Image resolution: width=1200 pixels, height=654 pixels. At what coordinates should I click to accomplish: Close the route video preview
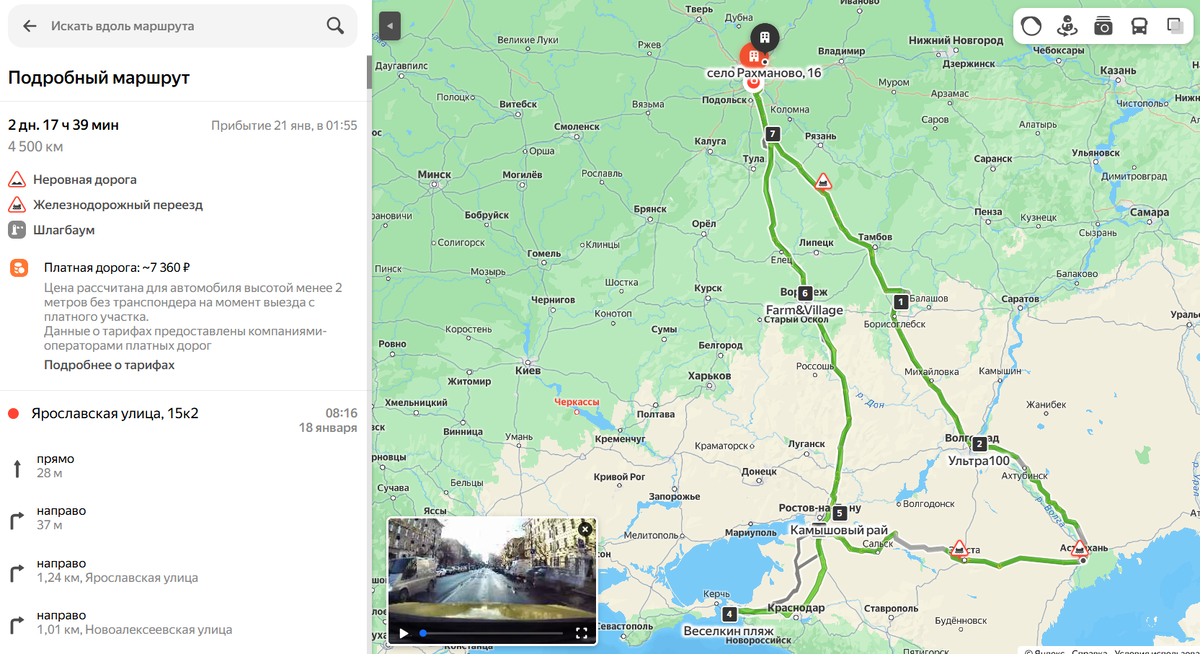tap(585, 529)
